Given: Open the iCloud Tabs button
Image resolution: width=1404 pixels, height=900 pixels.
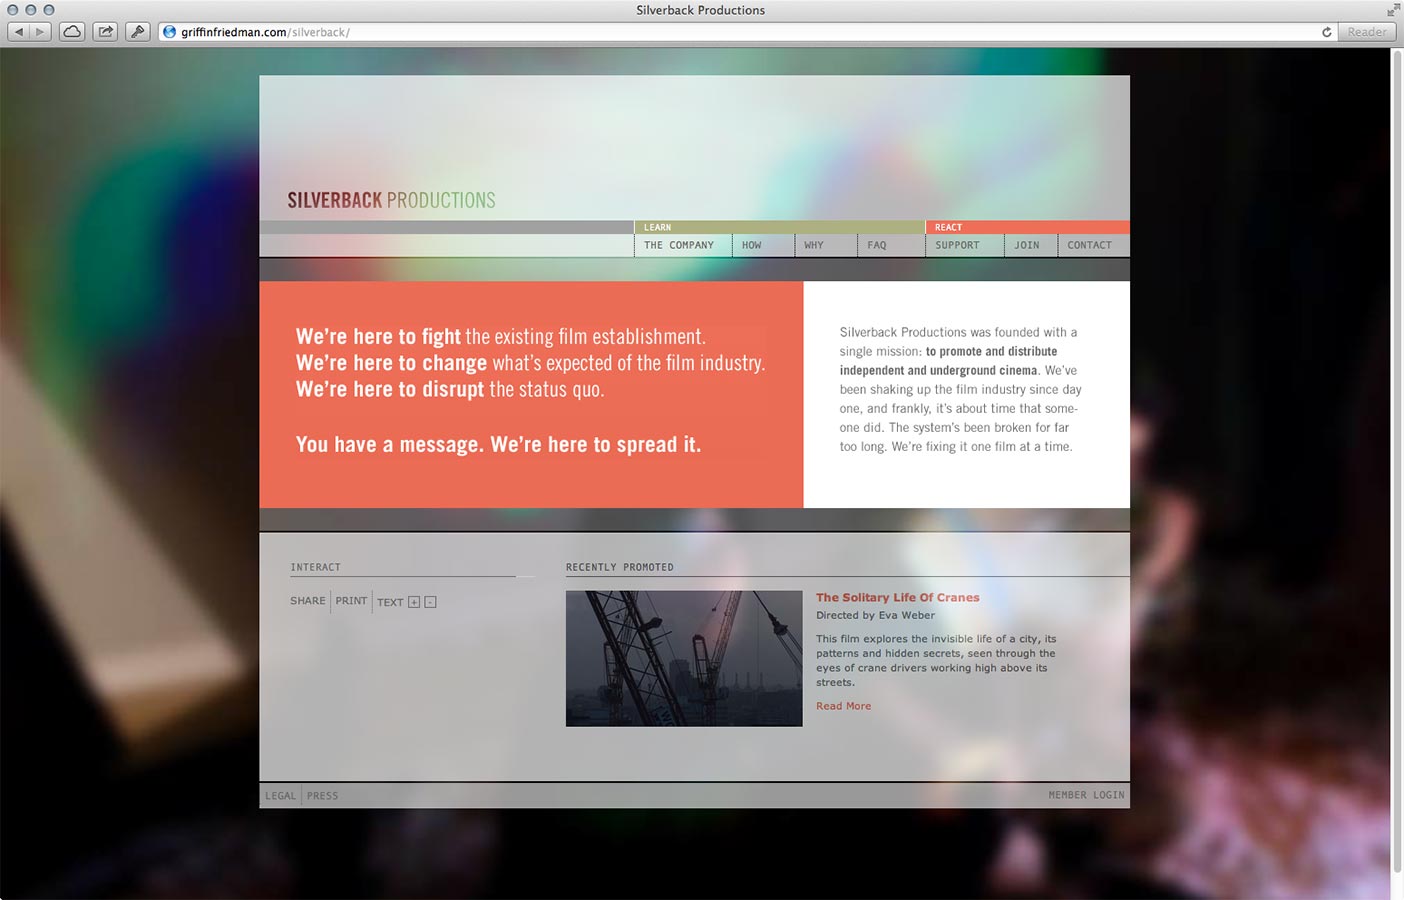Looking at the screenshot, I should point(72,32).
